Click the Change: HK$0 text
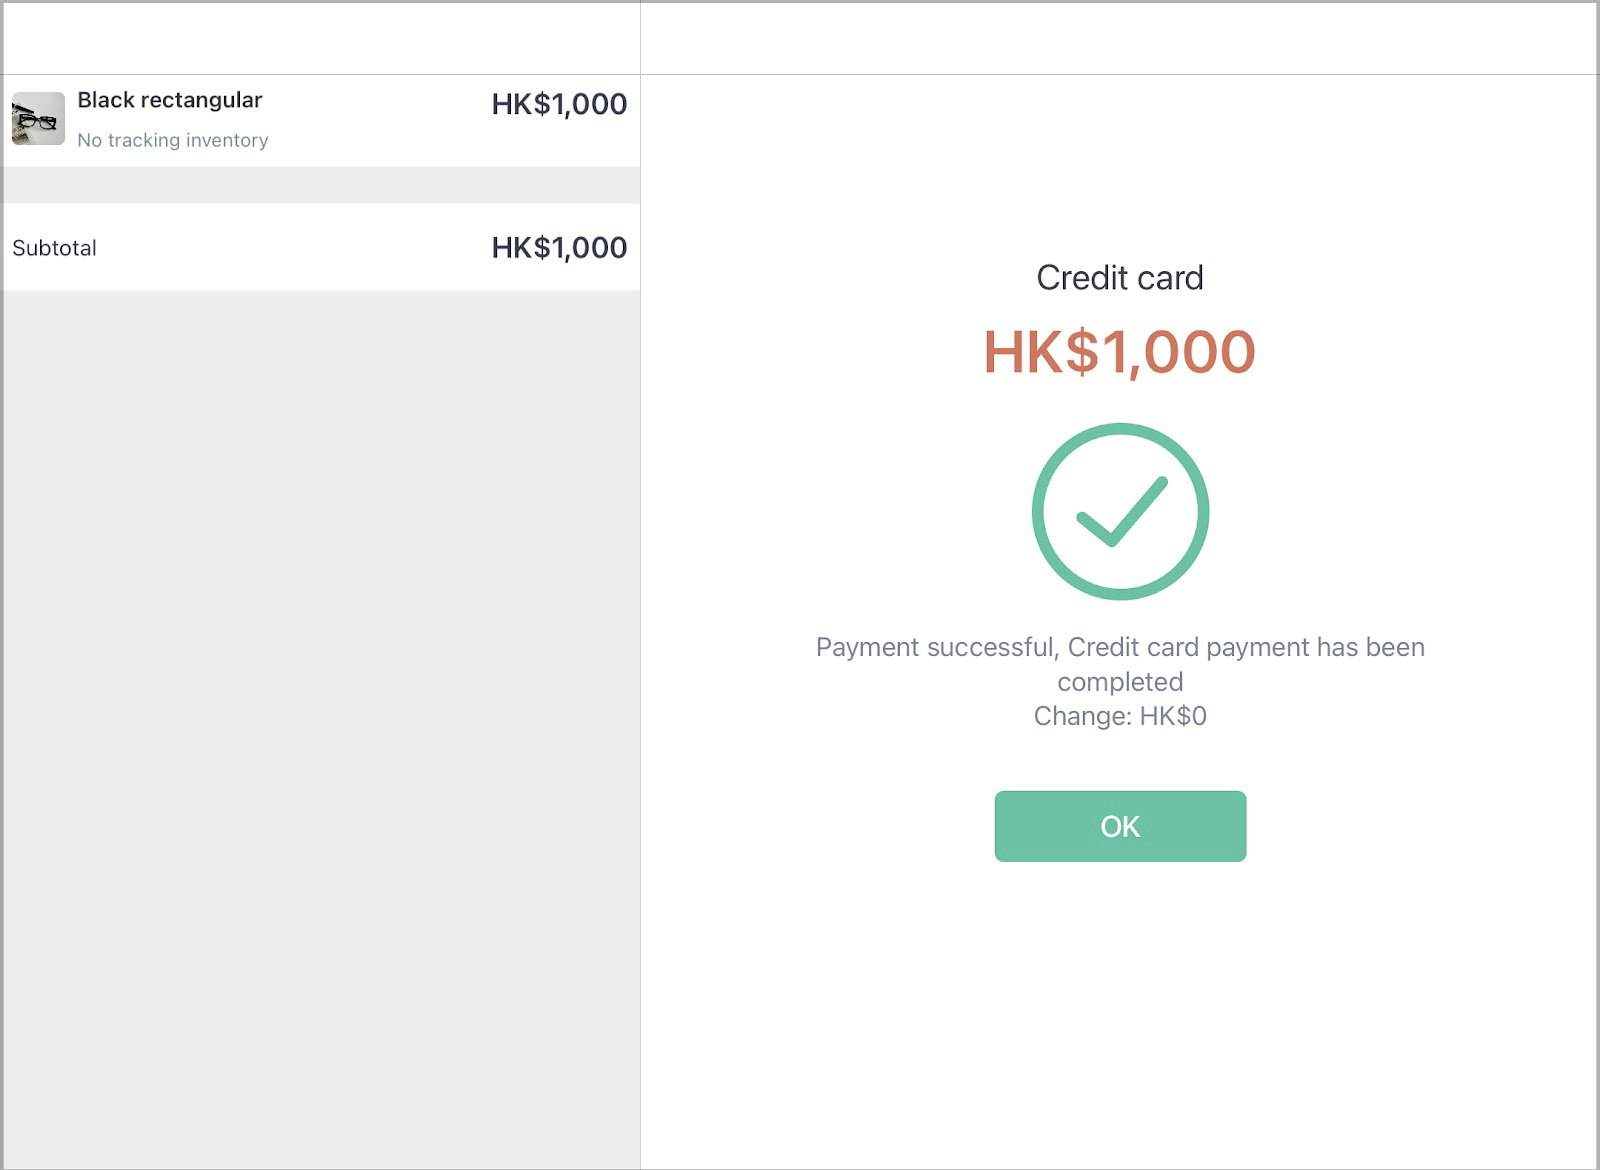This screenshot has width=1600, height=1170. 1120,716
